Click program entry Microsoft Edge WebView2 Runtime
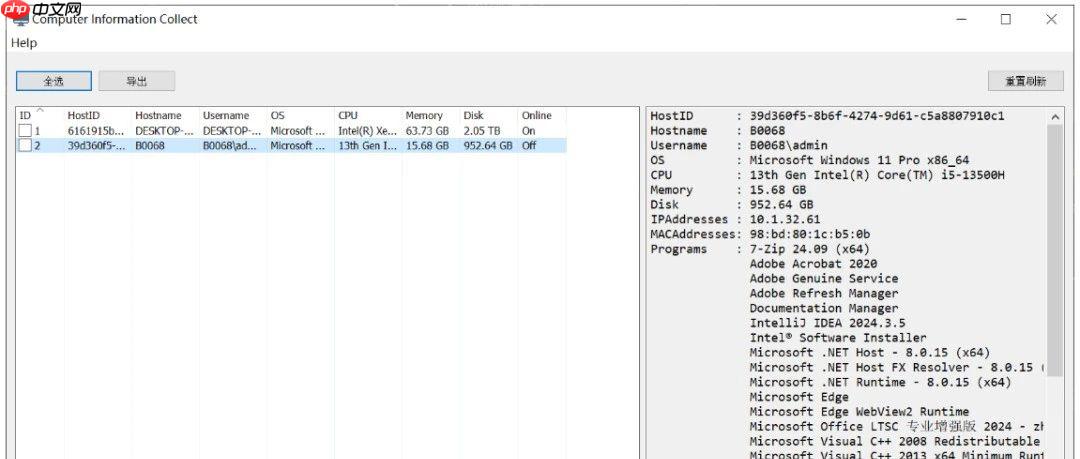 (860, 411)
